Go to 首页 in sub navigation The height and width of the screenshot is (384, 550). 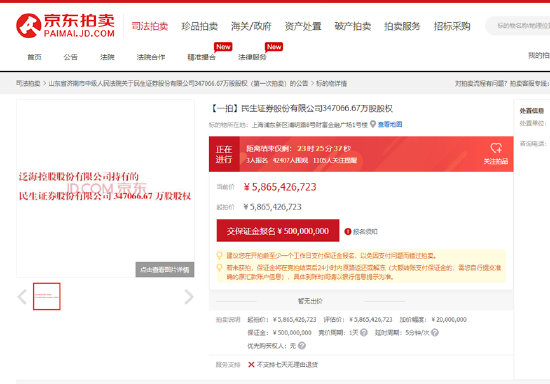tap(34, 57)
